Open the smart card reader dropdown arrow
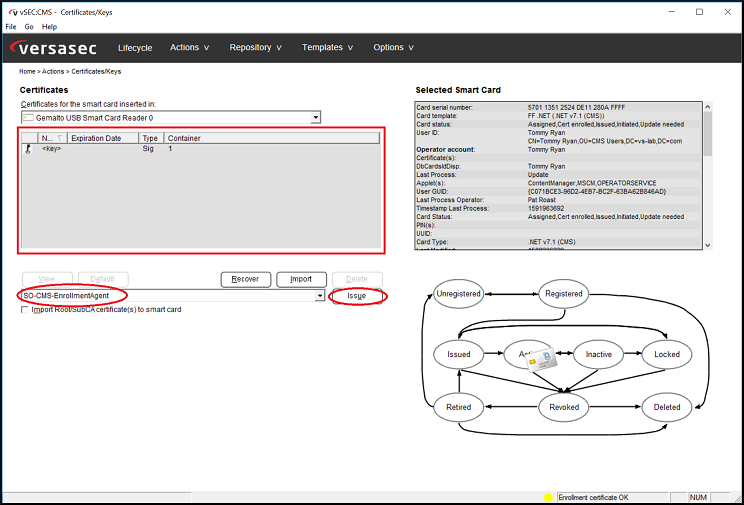 [x=315, y=118]
